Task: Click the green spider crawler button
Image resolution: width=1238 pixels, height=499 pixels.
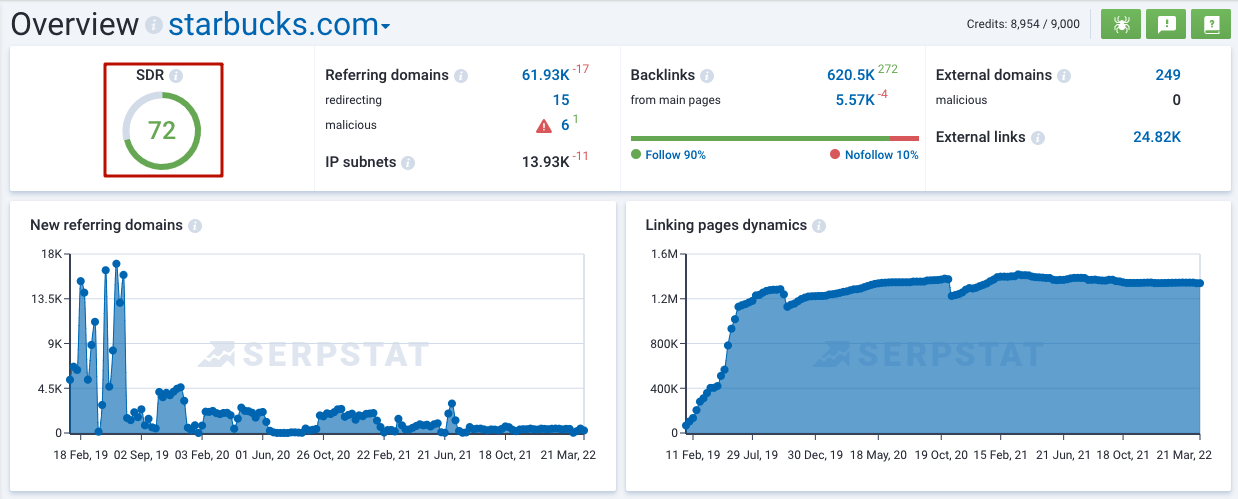Action: [x=1121, y=24]
